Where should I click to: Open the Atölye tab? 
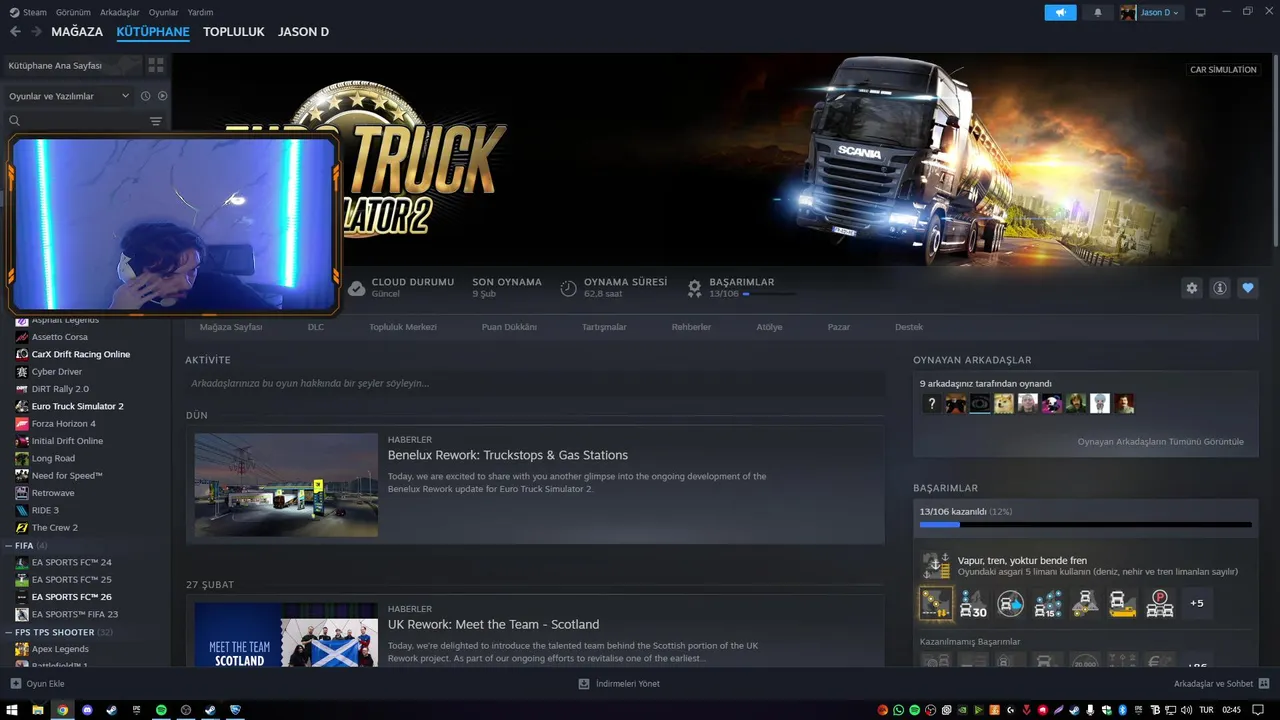pyautogui.click(x=769, y=327)
